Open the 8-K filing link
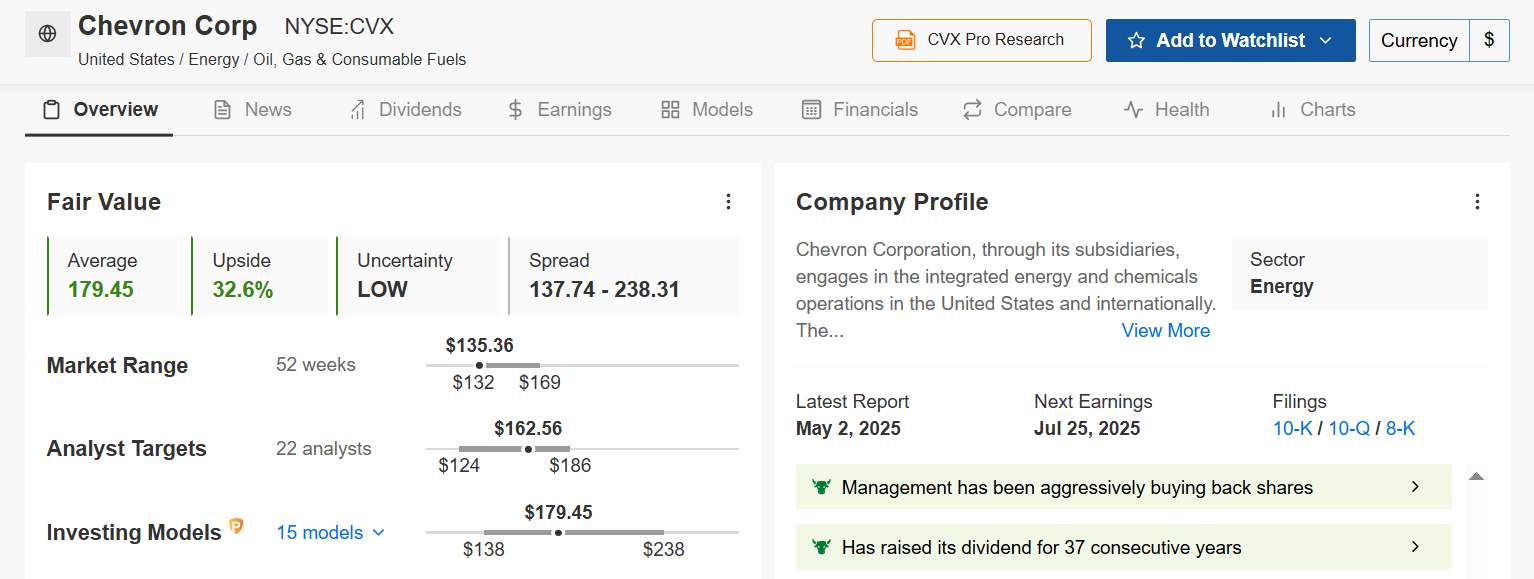 click(1400, 429)
